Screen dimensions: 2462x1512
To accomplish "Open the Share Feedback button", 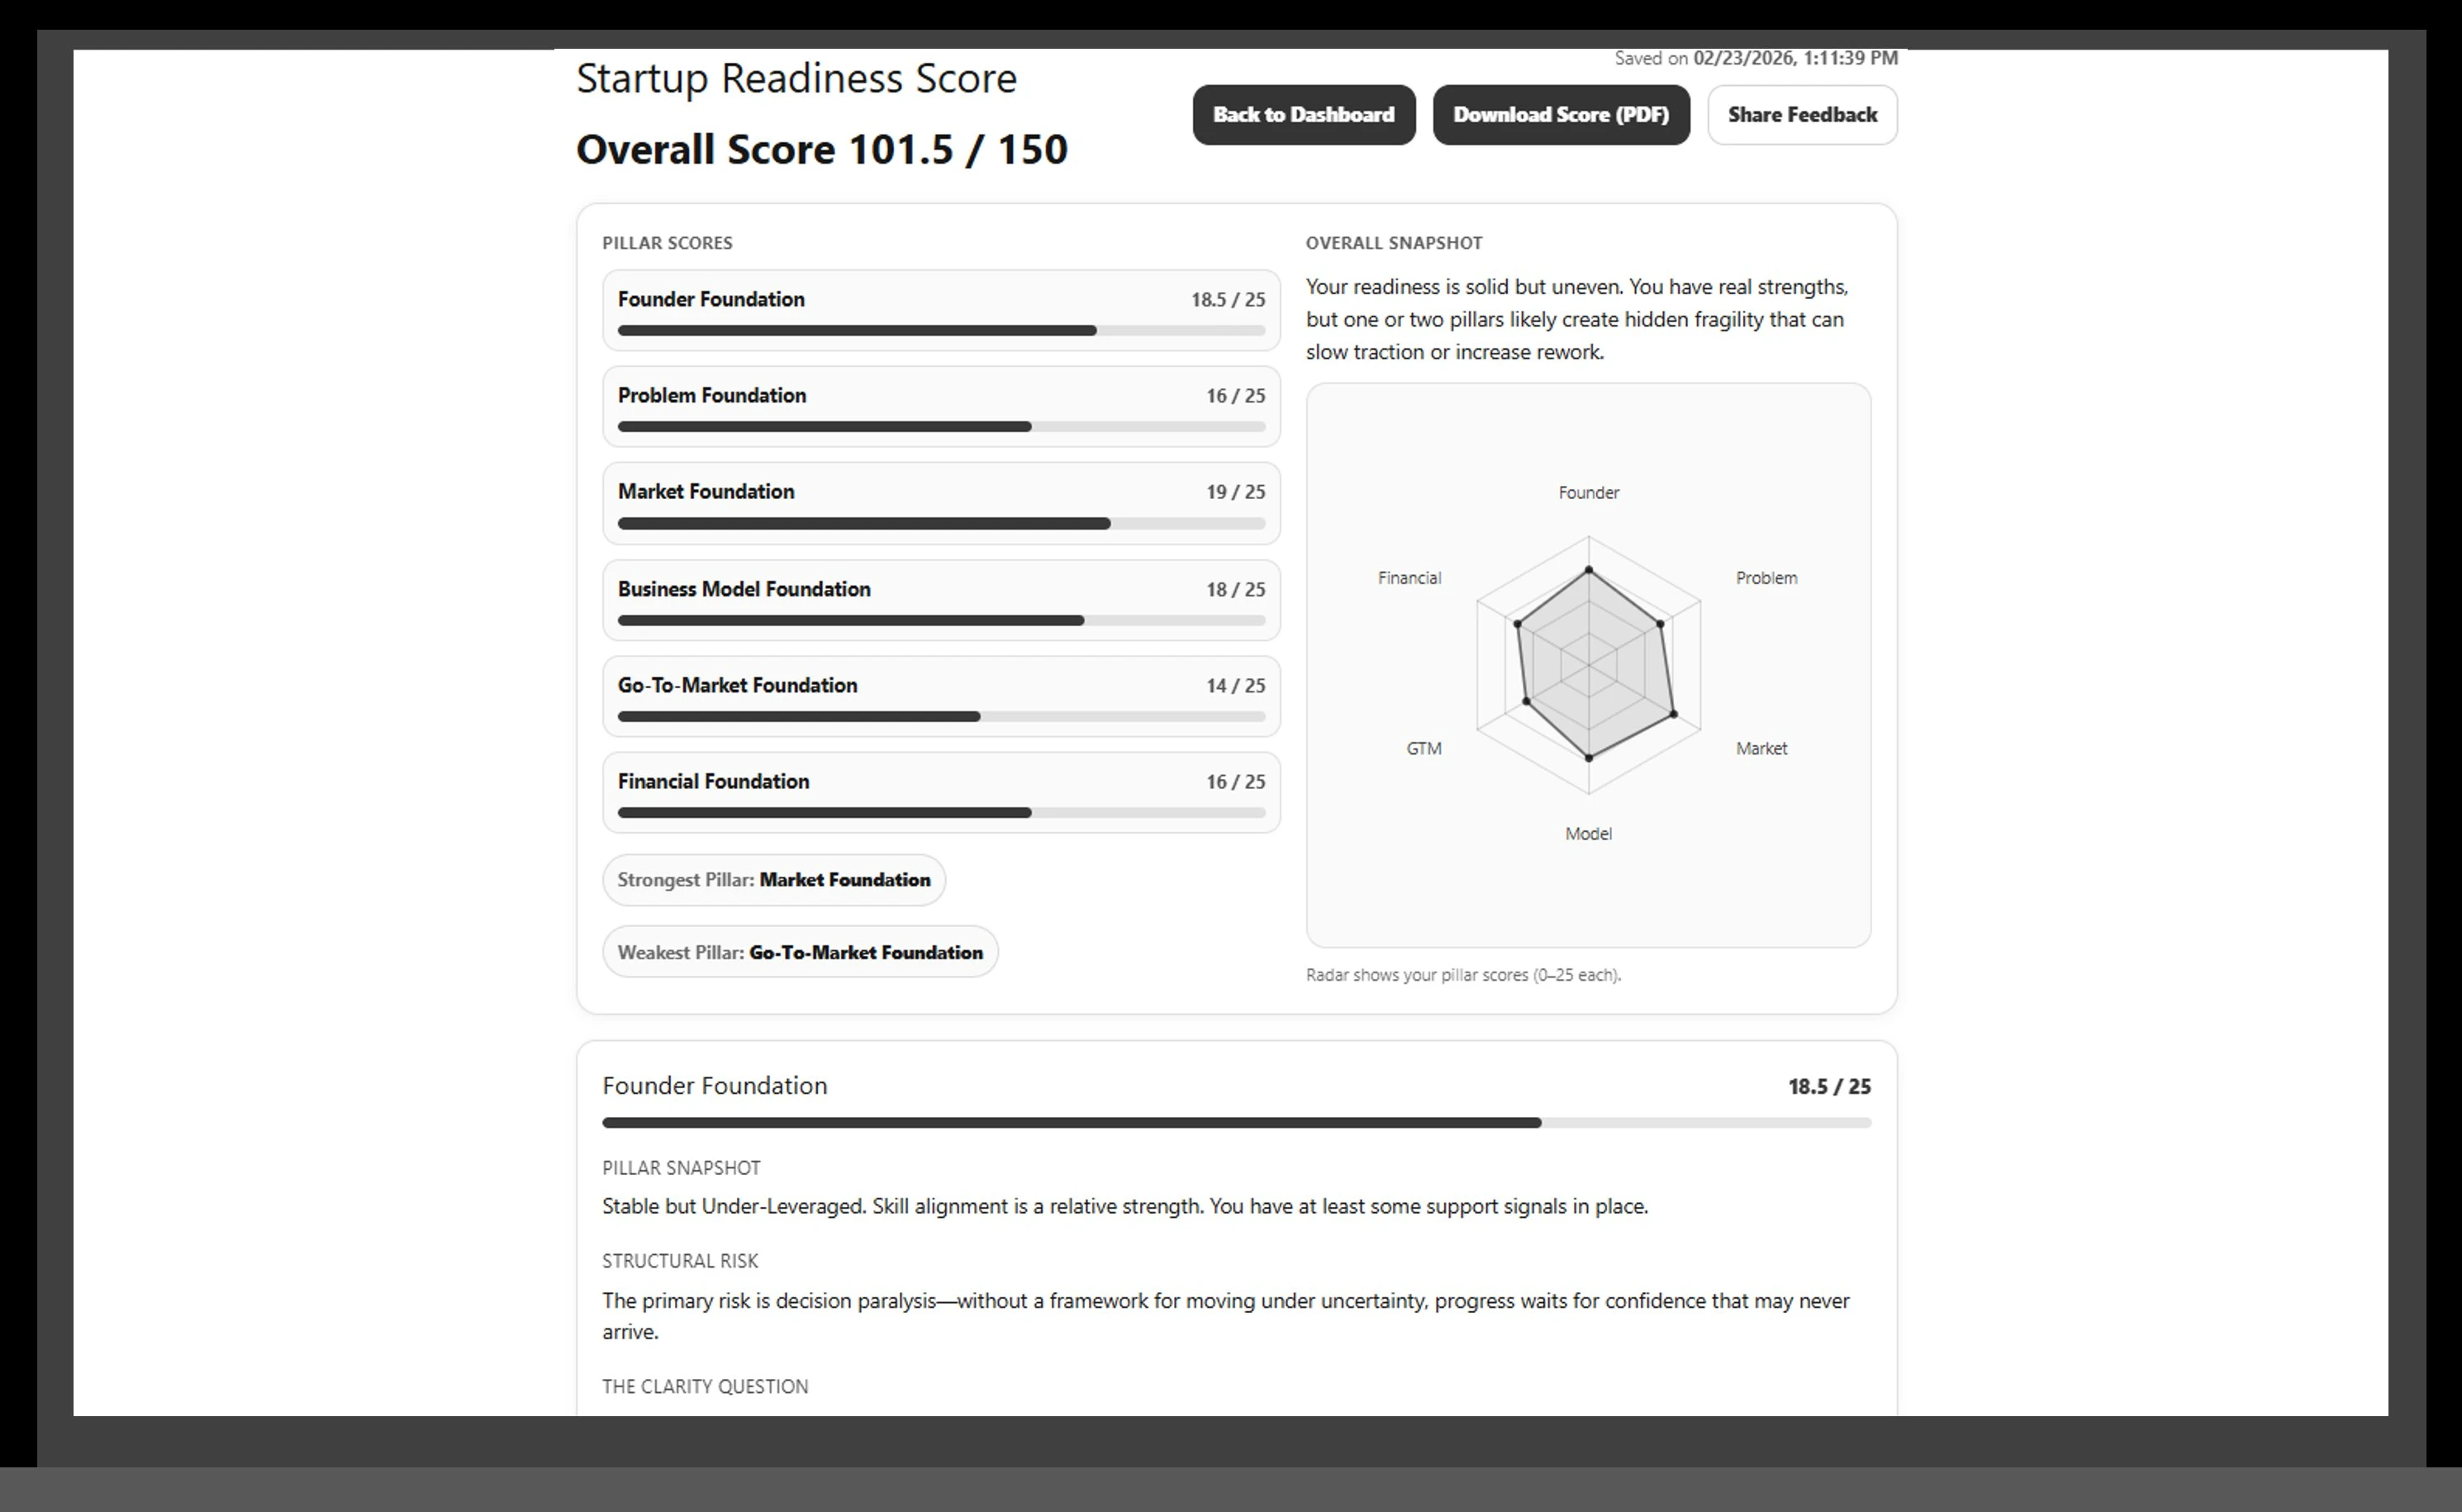I will (x=1801, y=115).
